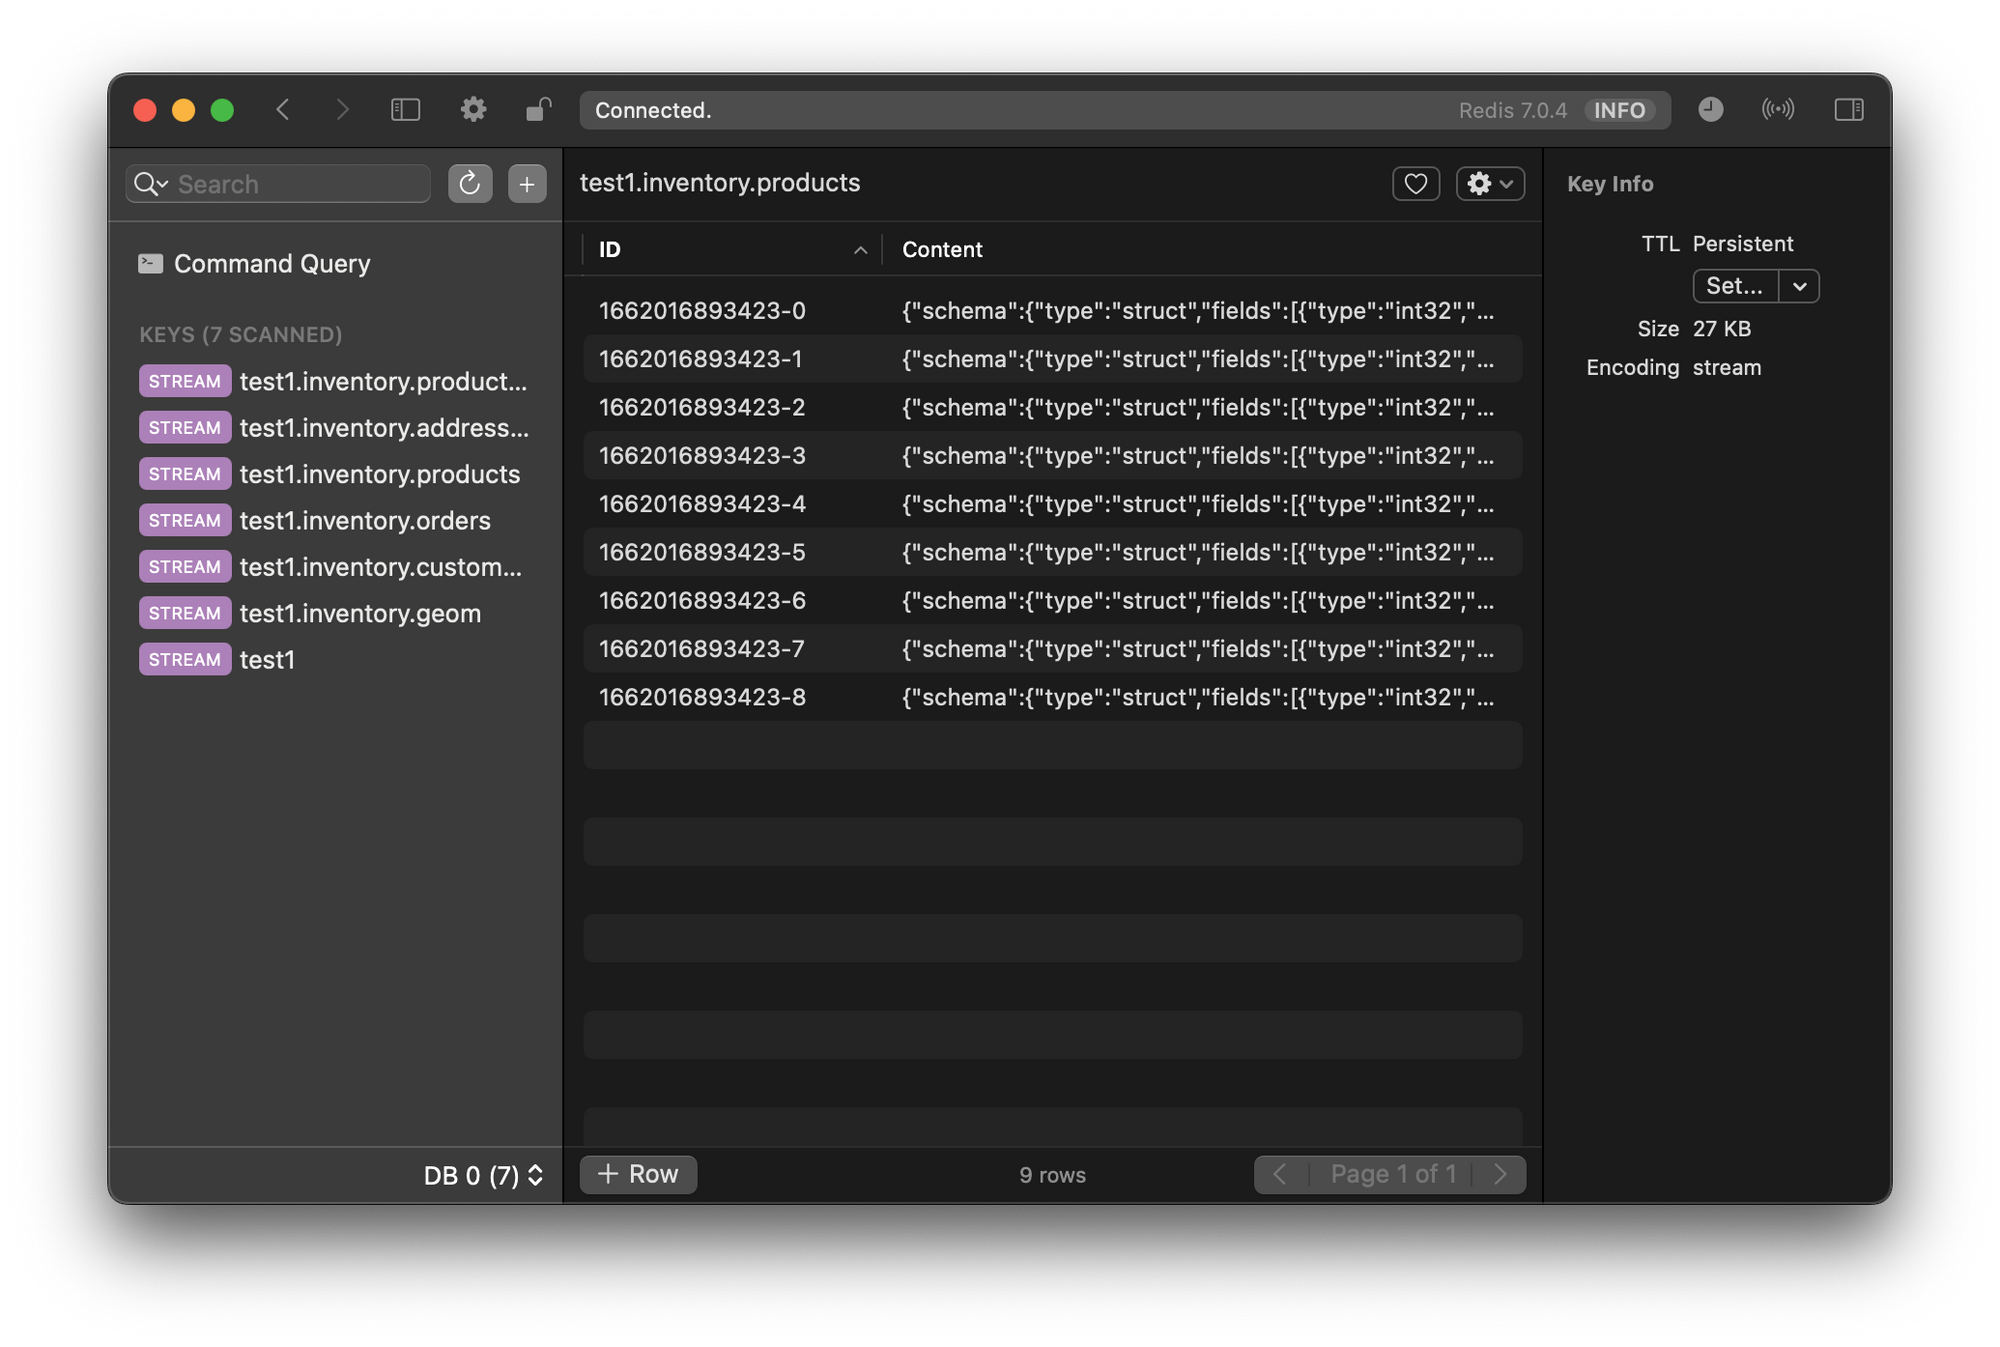
Task: Click the add Row button
Action: point(638,1174)
